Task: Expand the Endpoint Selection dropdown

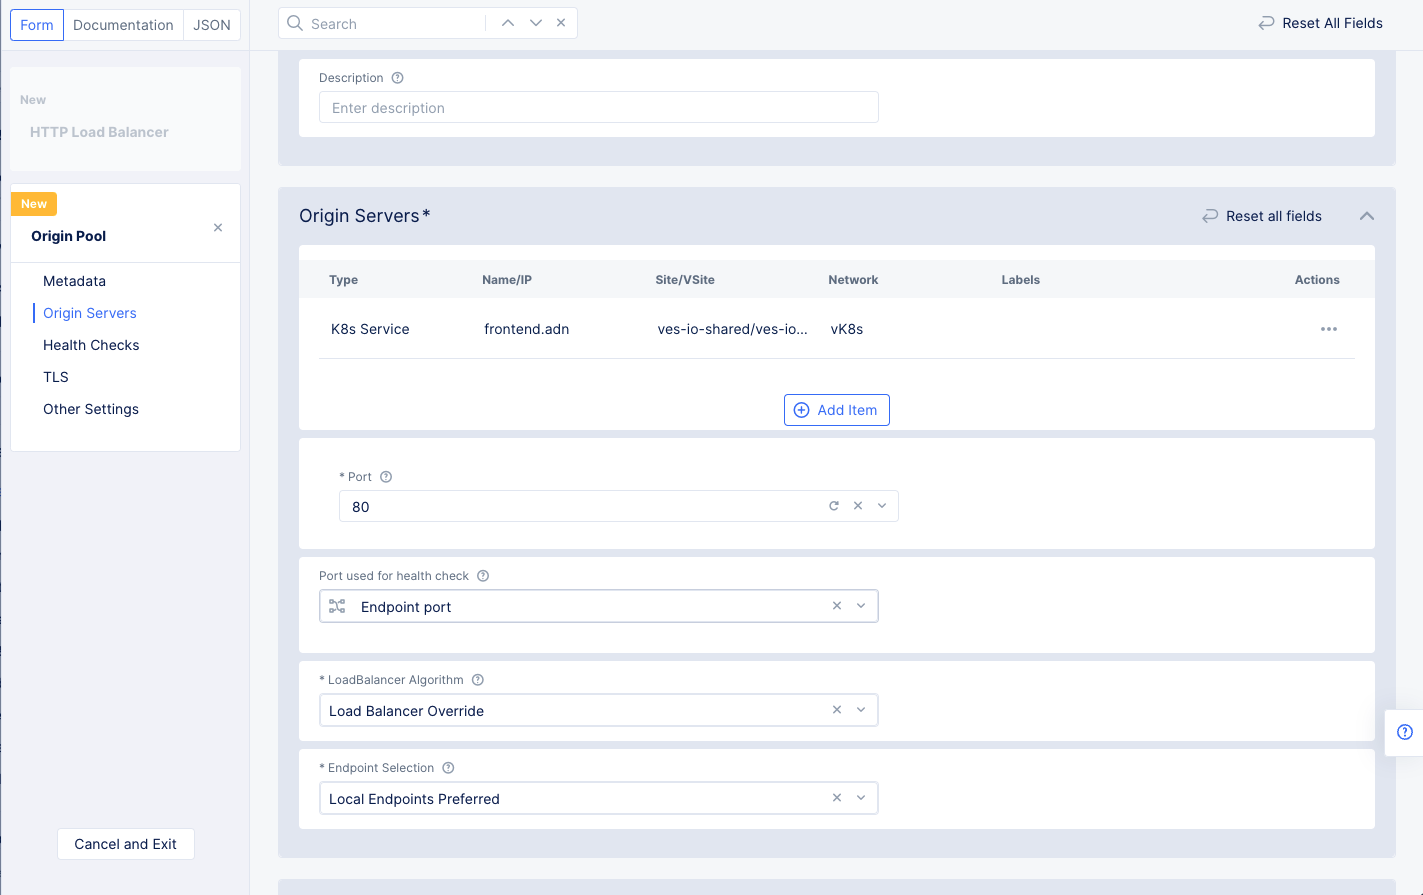Action: [860, 798]
